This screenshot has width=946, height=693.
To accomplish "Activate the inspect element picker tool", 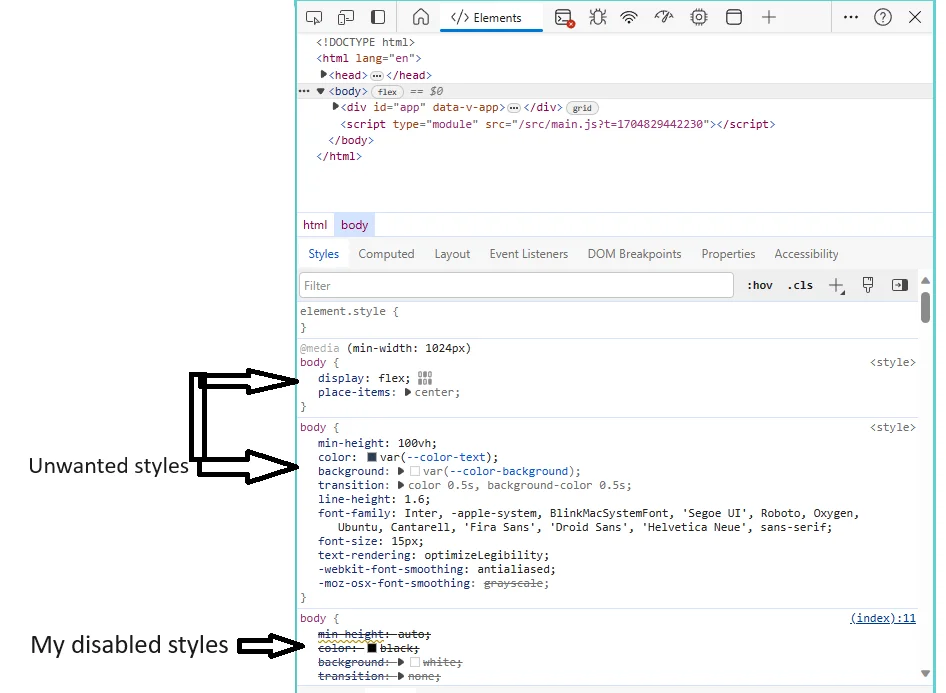I will (314, 17).
